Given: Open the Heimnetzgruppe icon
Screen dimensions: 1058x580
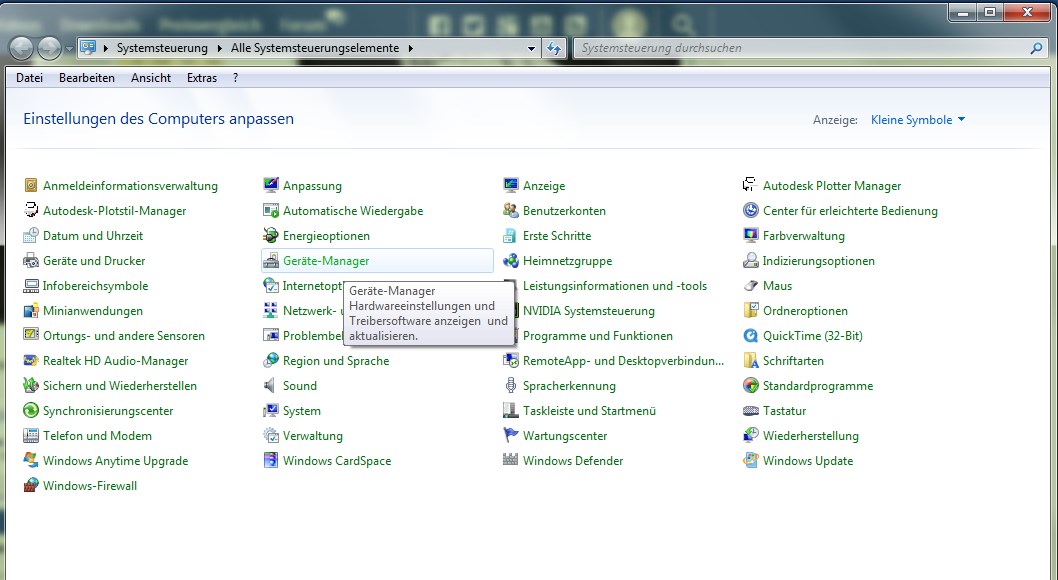Looking at the screenshot, I should 511,260.
